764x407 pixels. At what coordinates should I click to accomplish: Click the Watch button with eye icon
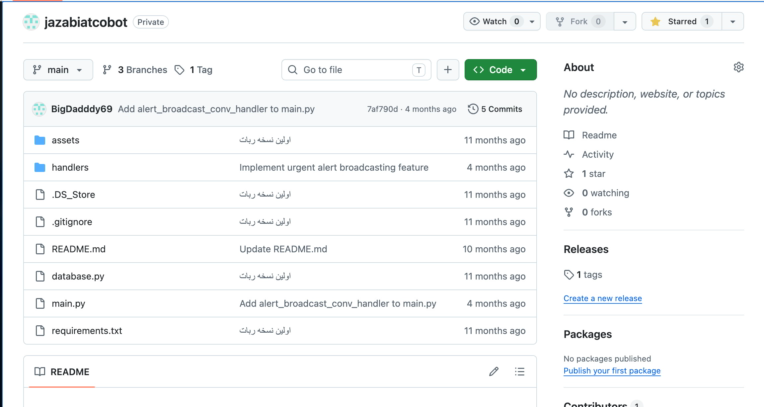tap(495, 21)
